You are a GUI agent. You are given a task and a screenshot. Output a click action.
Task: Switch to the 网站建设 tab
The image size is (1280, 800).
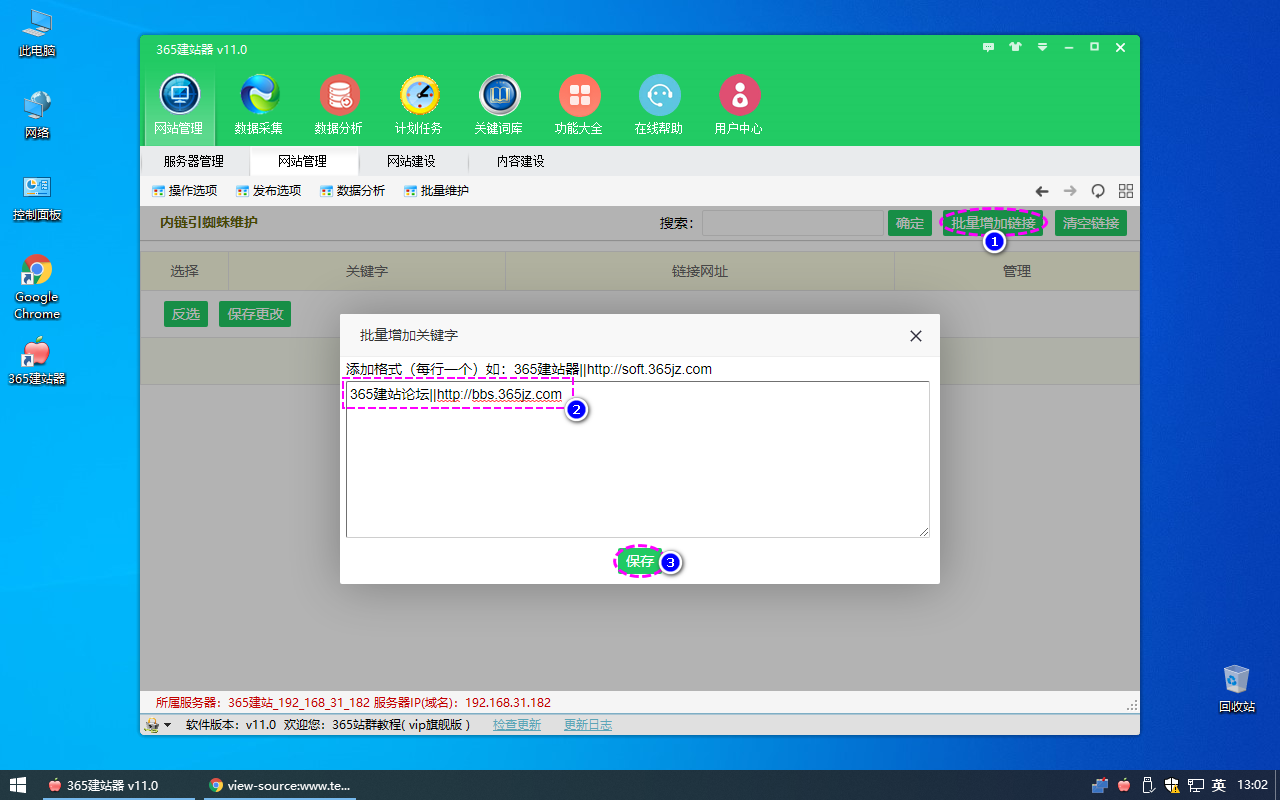coord(412,161)
